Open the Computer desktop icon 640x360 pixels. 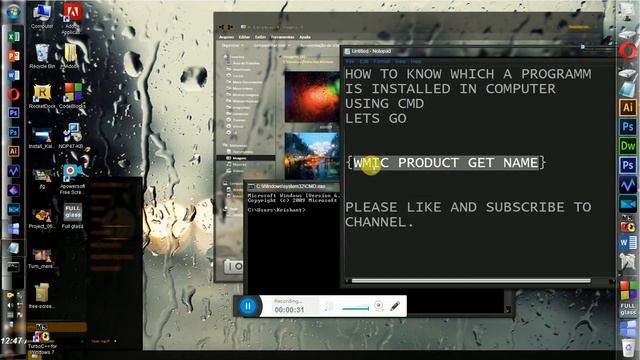[42, 16]
